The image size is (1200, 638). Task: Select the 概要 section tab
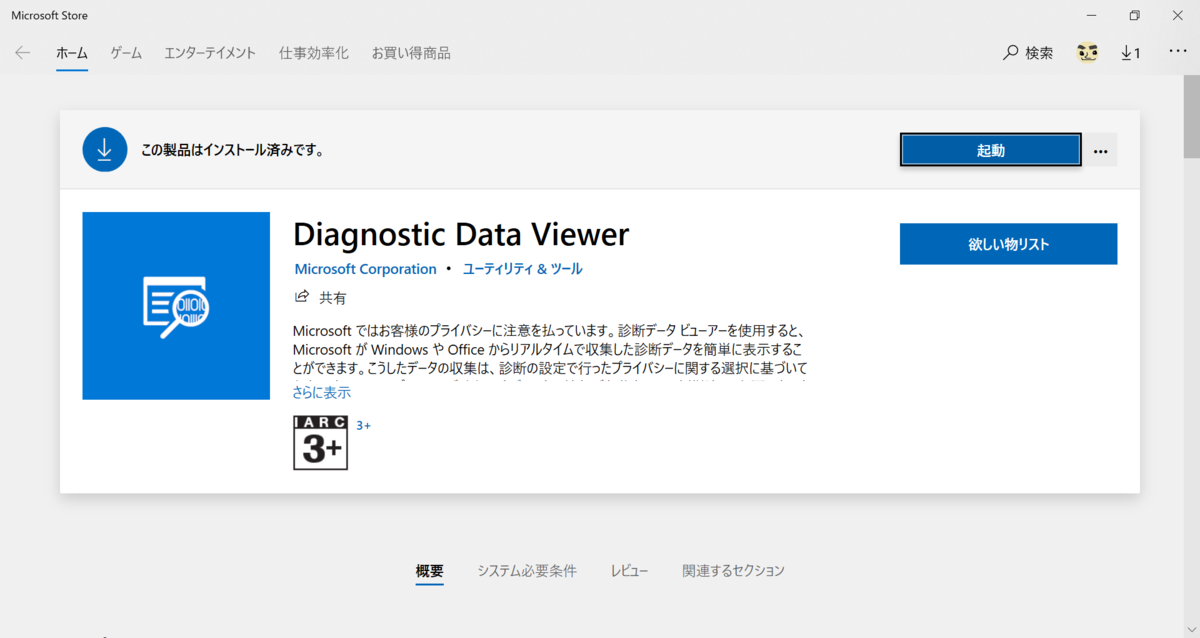click(x=430, y=571)
